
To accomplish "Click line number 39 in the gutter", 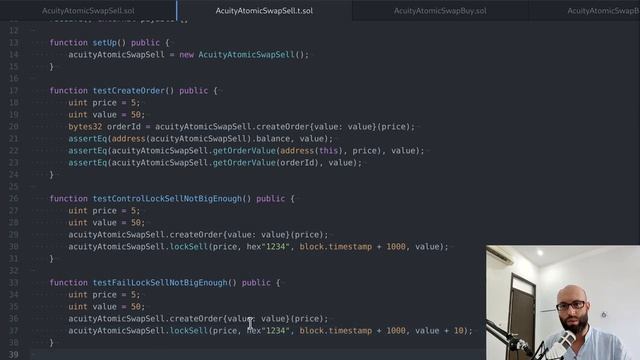I will point(13,355).
